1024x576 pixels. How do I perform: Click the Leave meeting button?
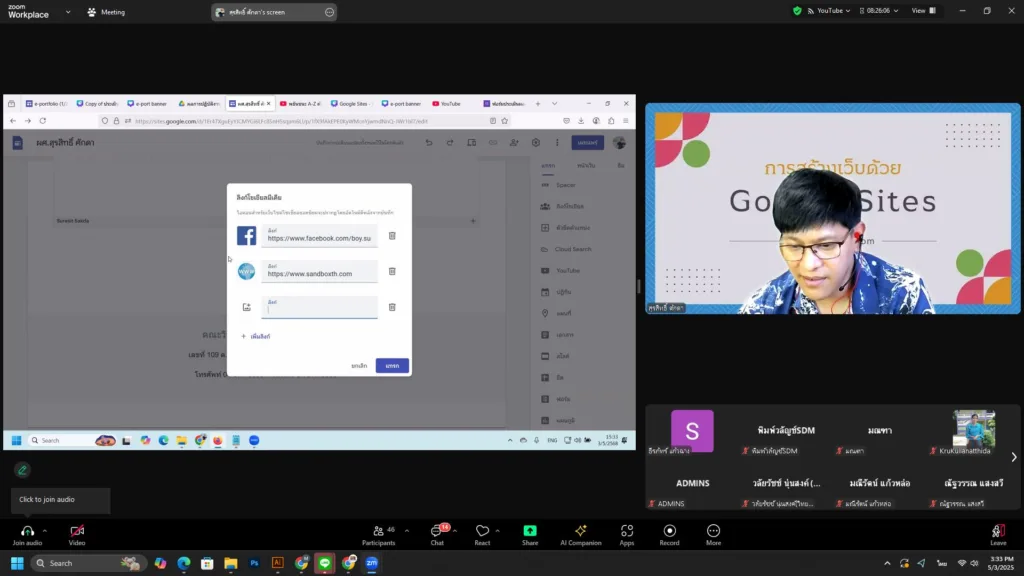point(997,533)
